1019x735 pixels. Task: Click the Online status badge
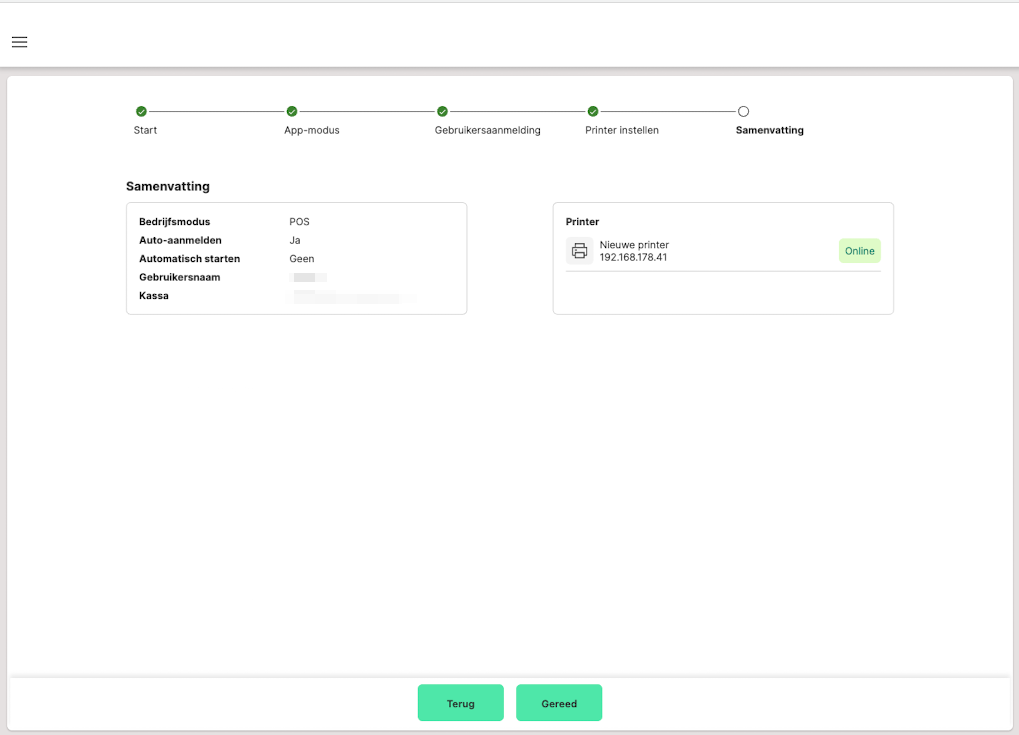pyautogui.click(x=859, y=251)
